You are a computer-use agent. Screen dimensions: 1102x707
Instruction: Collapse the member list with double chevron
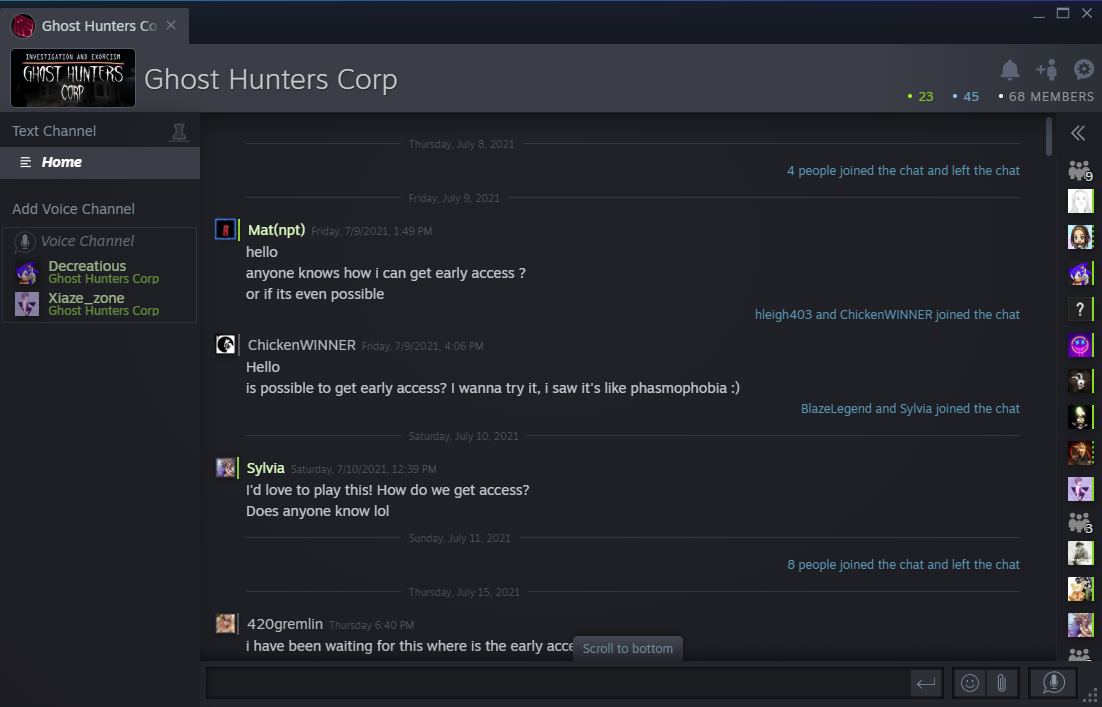(x=1078, y=133)
